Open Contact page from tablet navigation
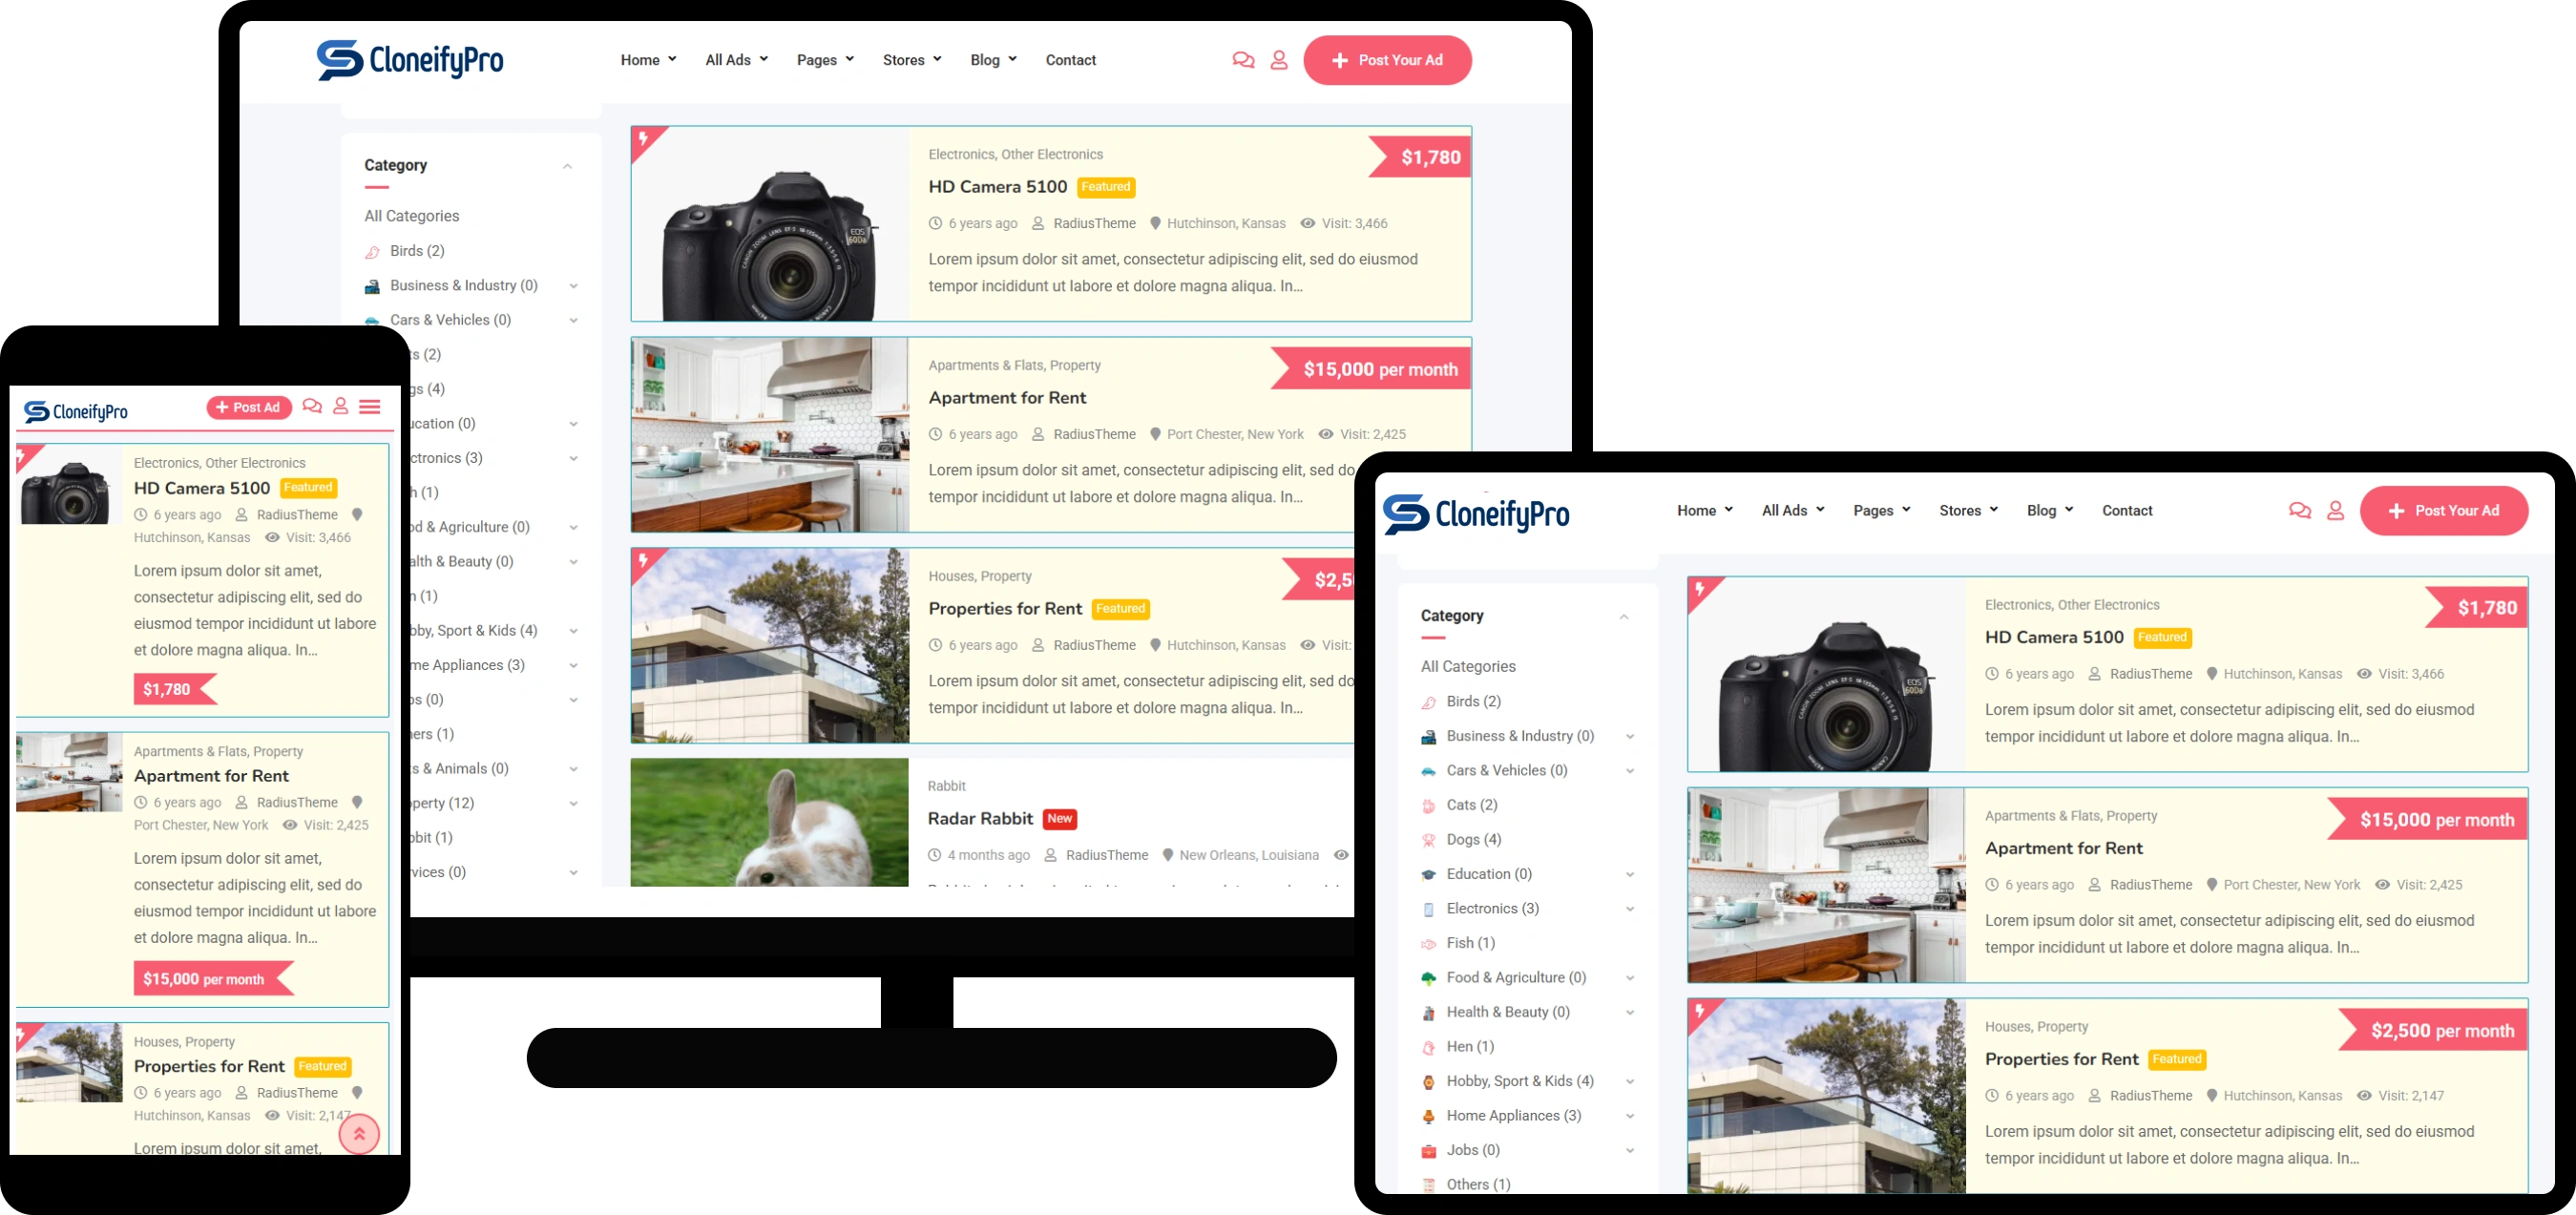2576x1215 pixels. (2126, 510)
